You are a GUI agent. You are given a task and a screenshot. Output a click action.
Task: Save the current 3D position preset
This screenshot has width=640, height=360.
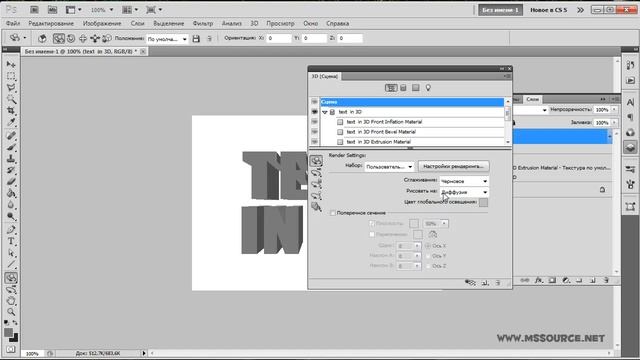pyautogui.click(x=196, y=39)
